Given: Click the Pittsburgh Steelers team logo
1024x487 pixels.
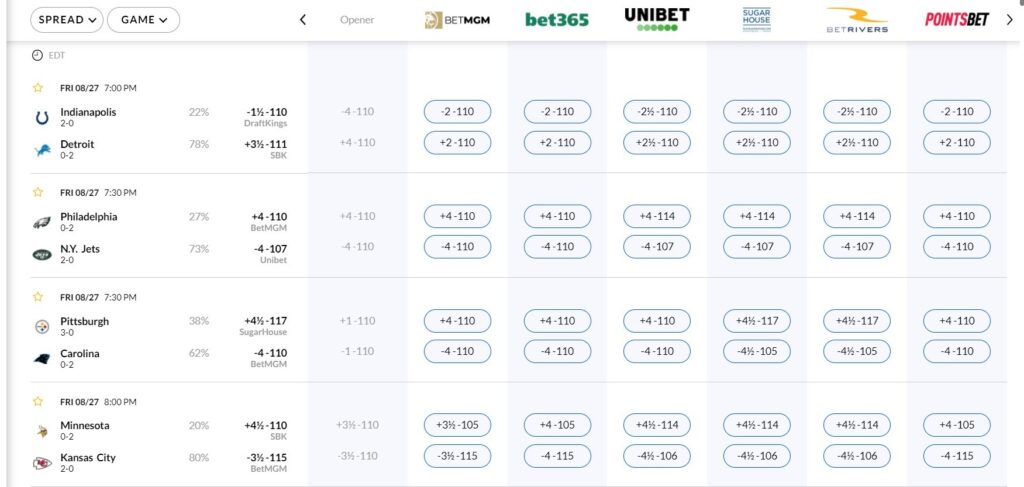Looking at the screenshot, I should click(42, 326).
